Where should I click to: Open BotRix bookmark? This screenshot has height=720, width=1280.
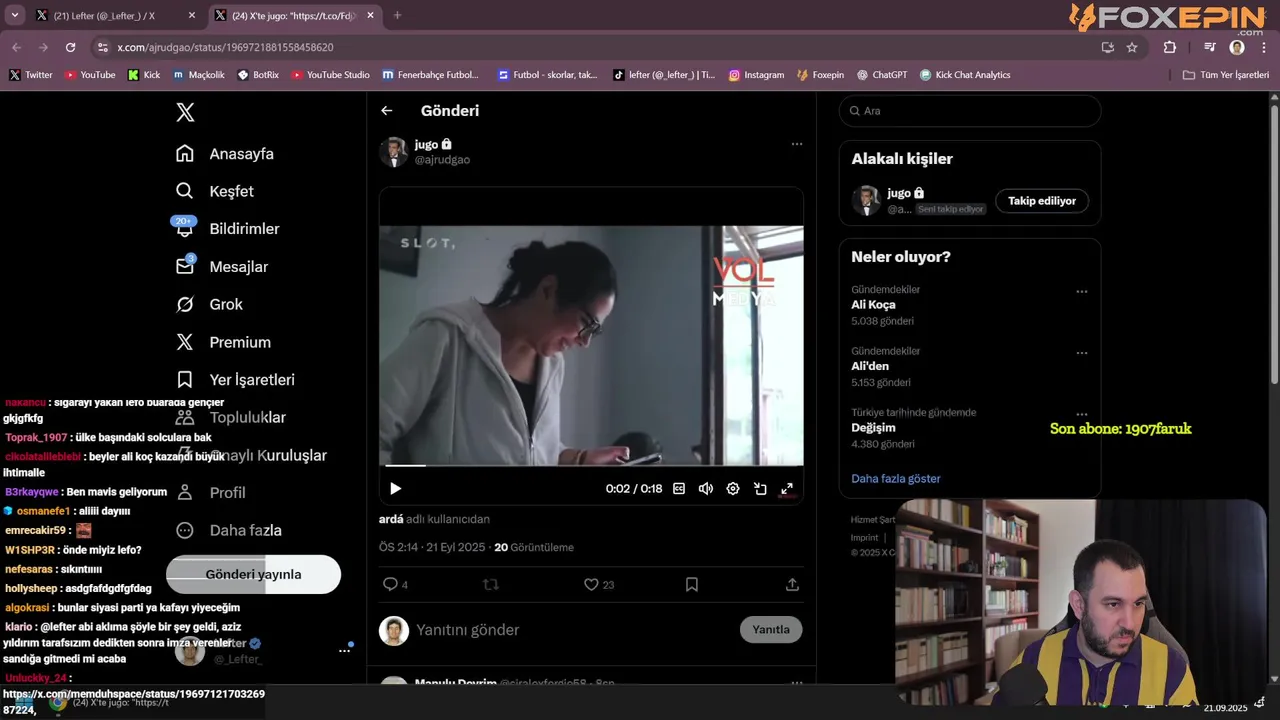point(258,75)
